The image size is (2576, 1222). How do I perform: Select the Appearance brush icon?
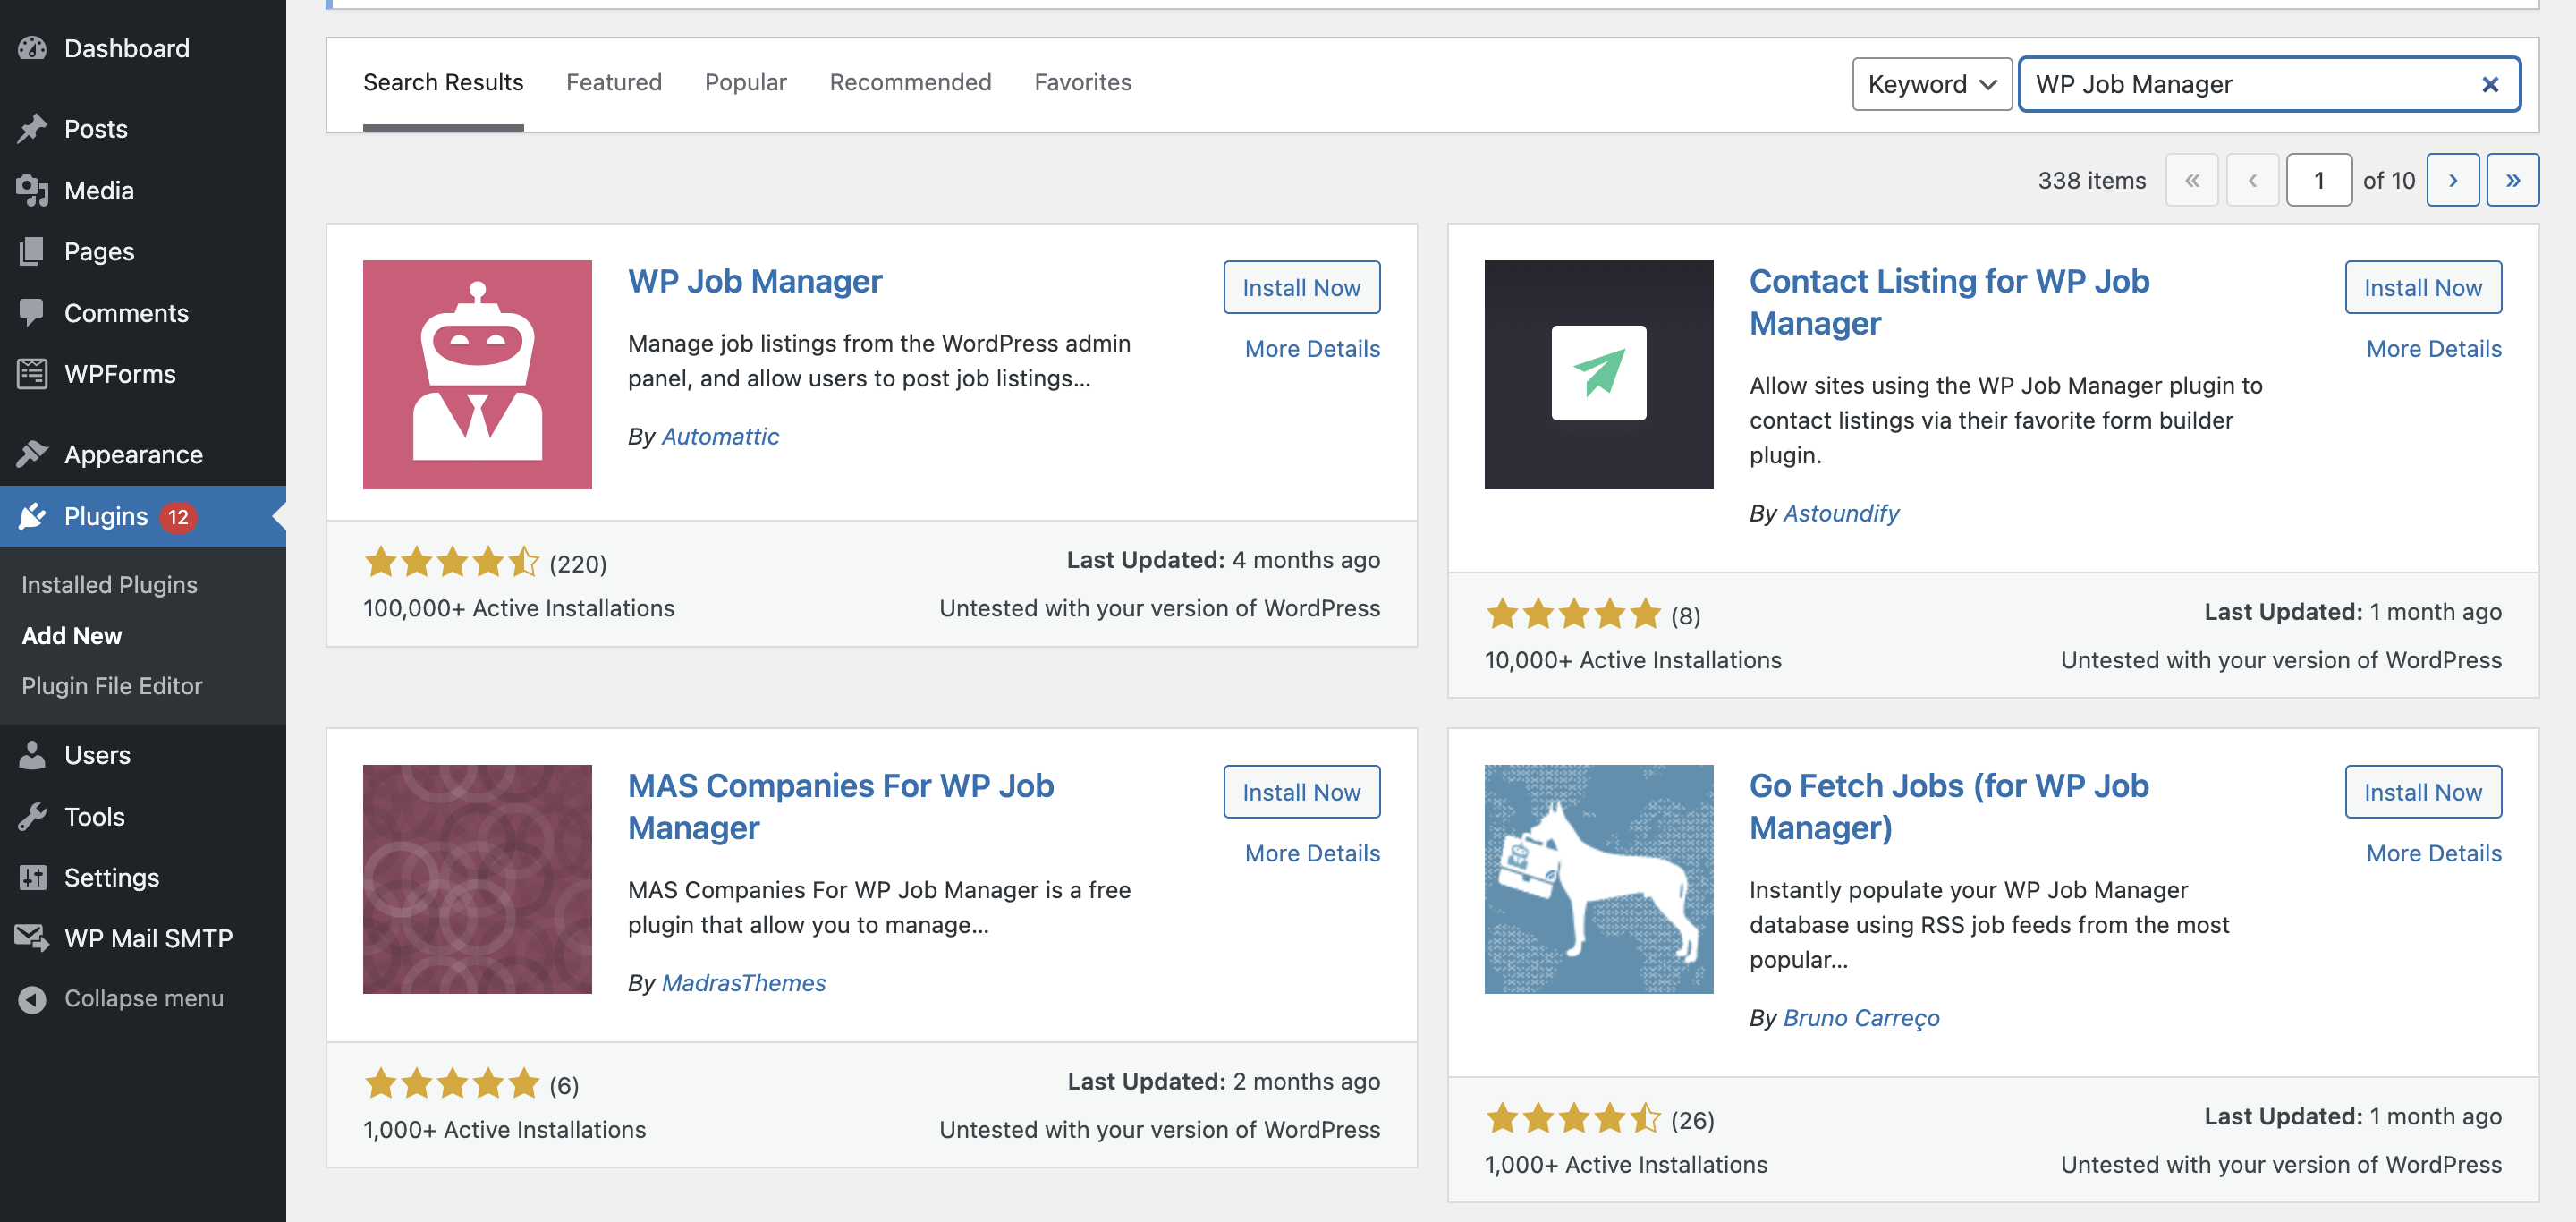pyautogui.click(x=31, y=454)
